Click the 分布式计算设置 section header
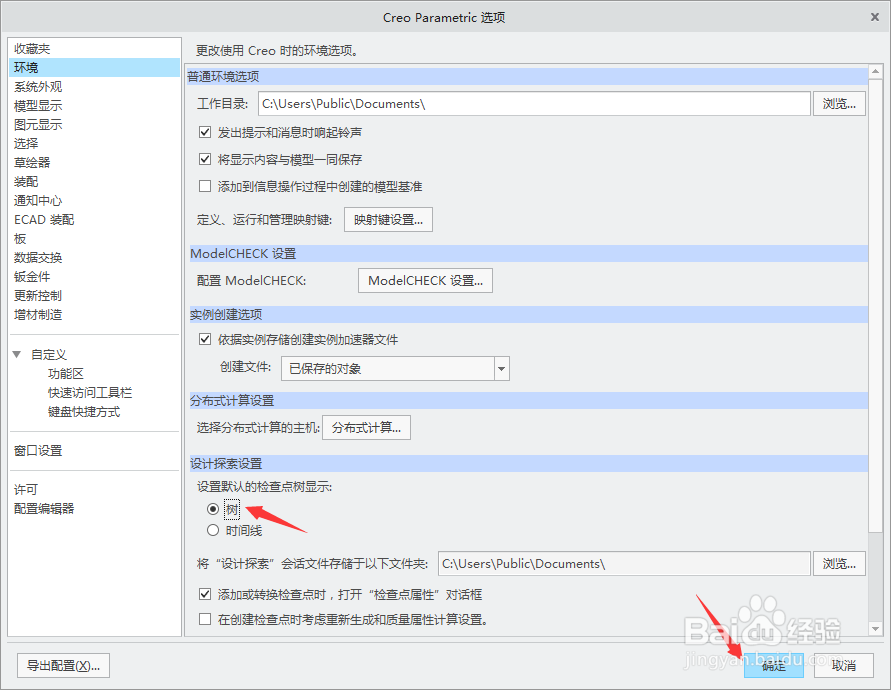Image resolution: width=891 pixels, height=690 pixels. tap(529, 401)
